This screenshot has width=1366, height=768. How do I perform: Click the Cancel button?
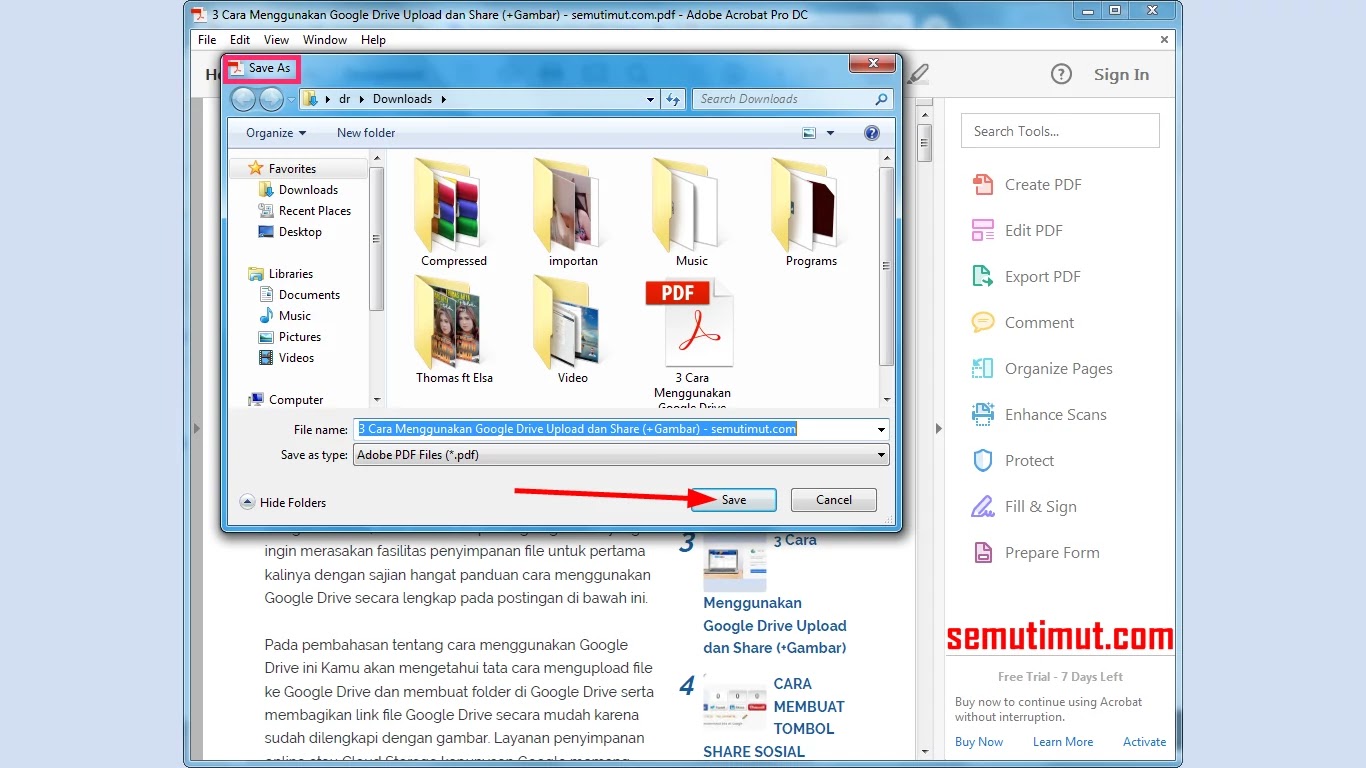834,500
